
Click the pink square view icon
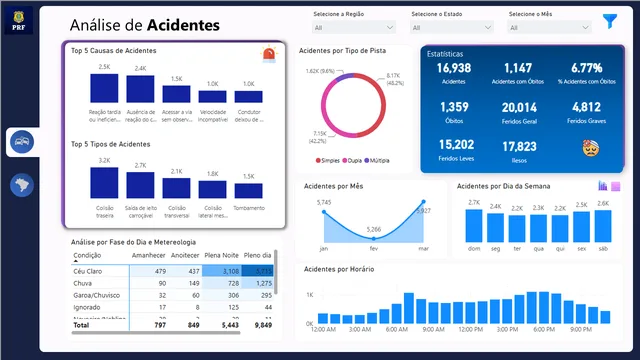(x=616, y=187)
